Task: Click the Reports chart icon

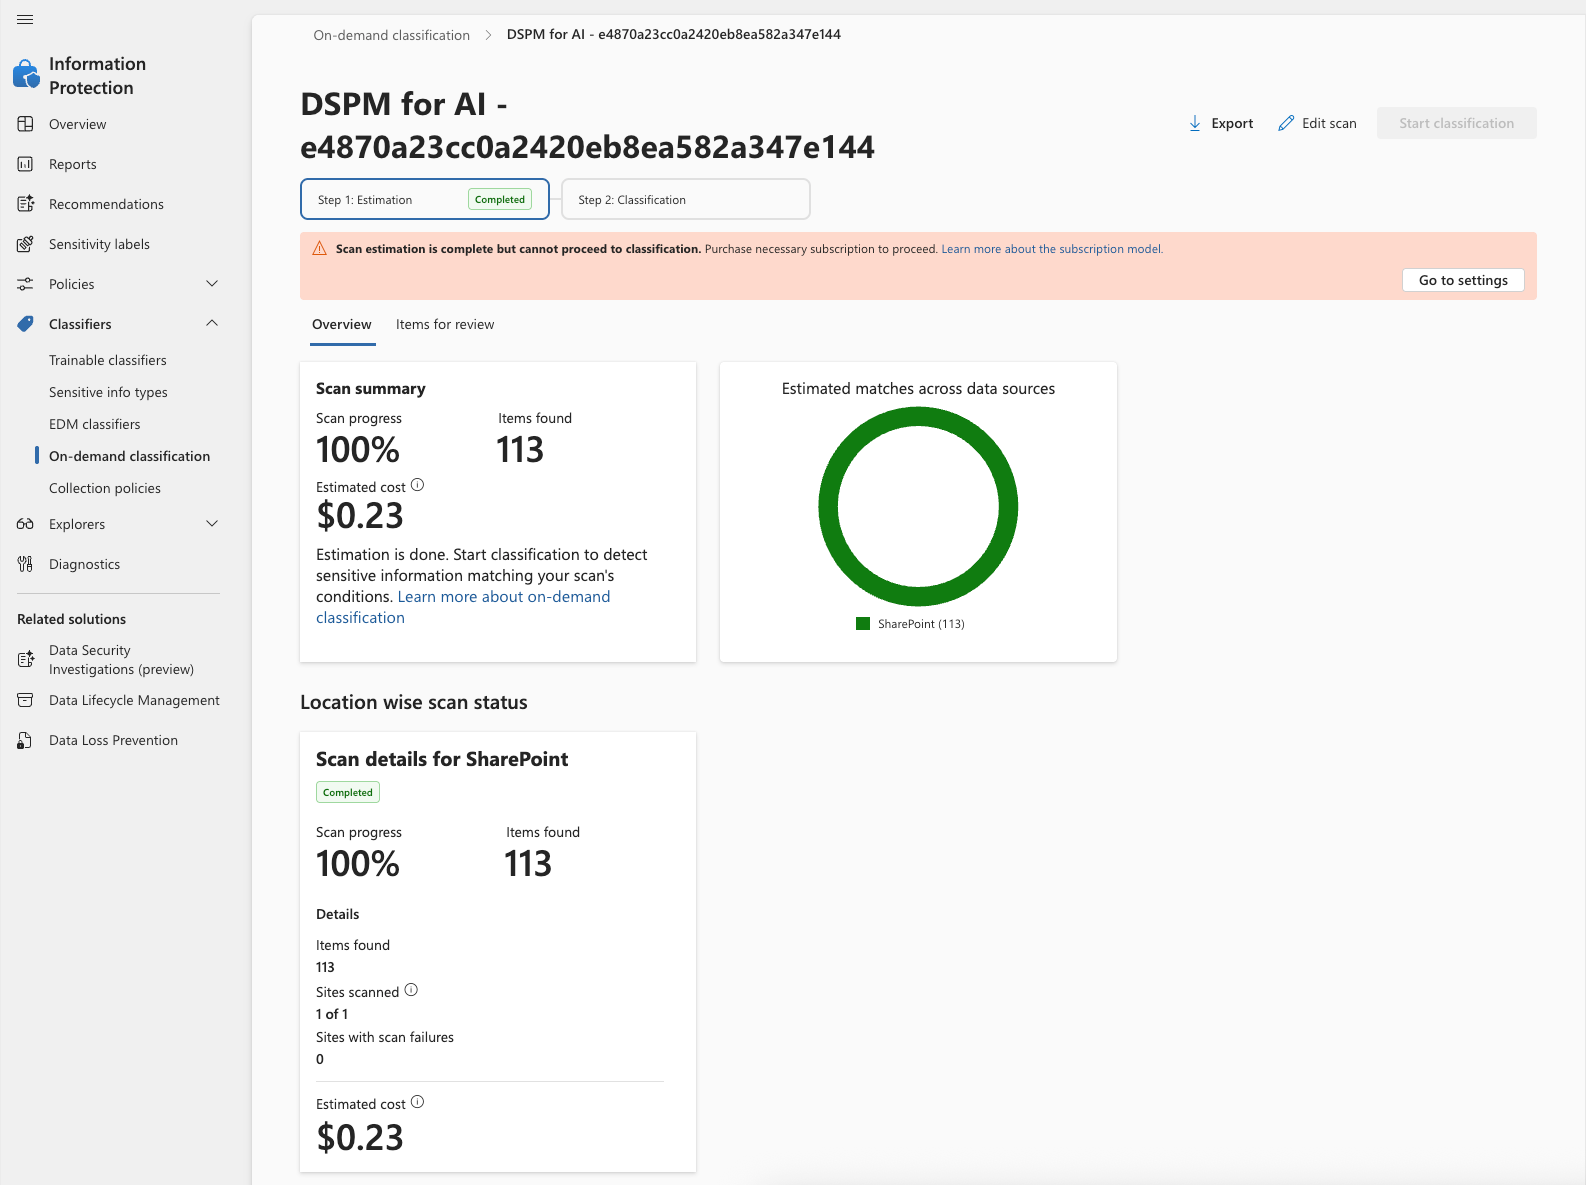Action: pyautogui.click(x=26, y=164)
